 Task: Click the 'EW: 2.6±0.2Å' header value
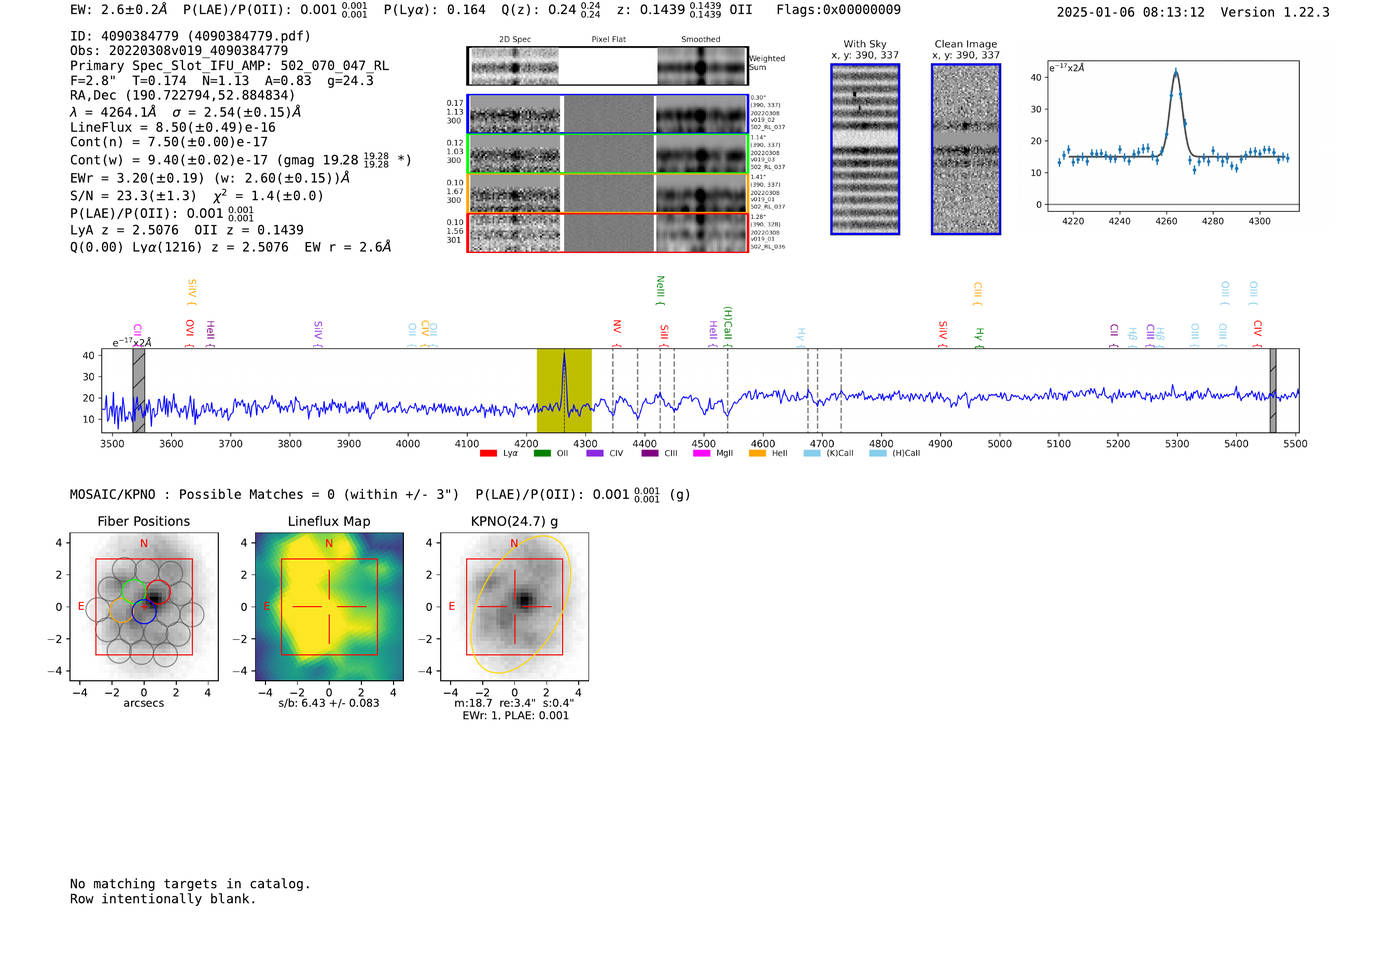[x=118, y=10]
